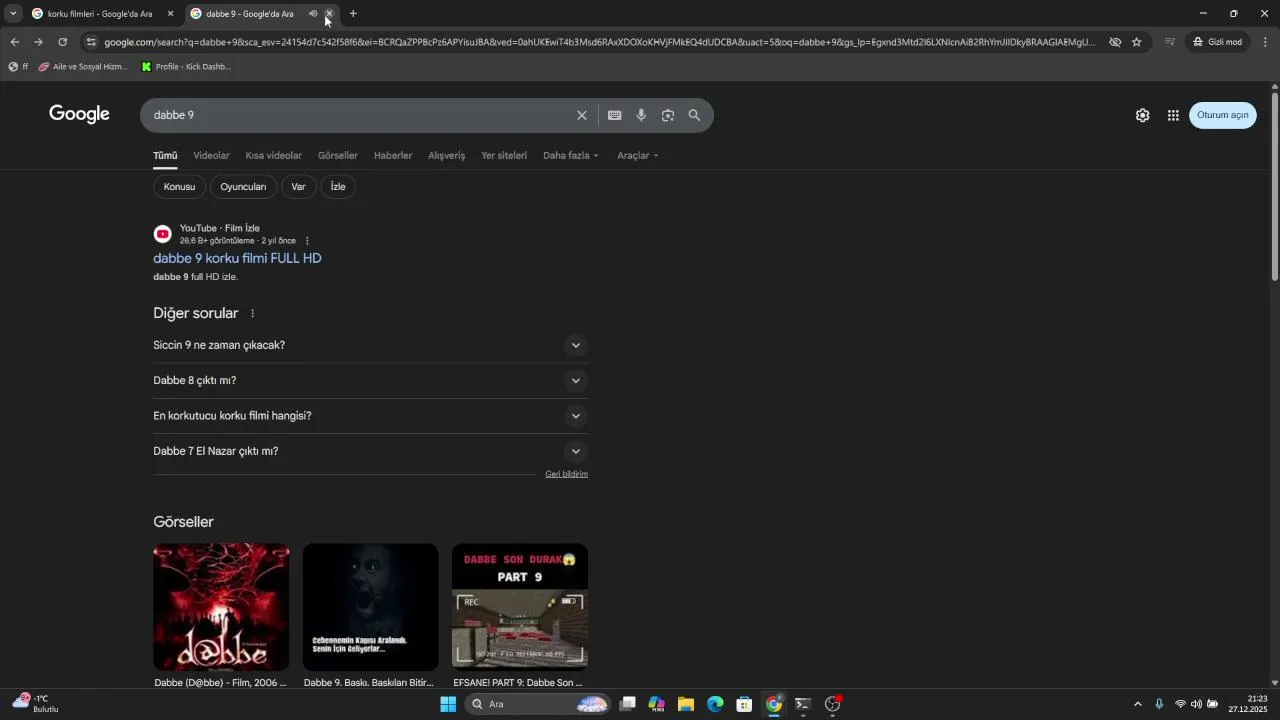The height and width of the screenshot is (720, 1280).
Task: Open the tab search dropdown in Chrome
Action: (13, 14)
